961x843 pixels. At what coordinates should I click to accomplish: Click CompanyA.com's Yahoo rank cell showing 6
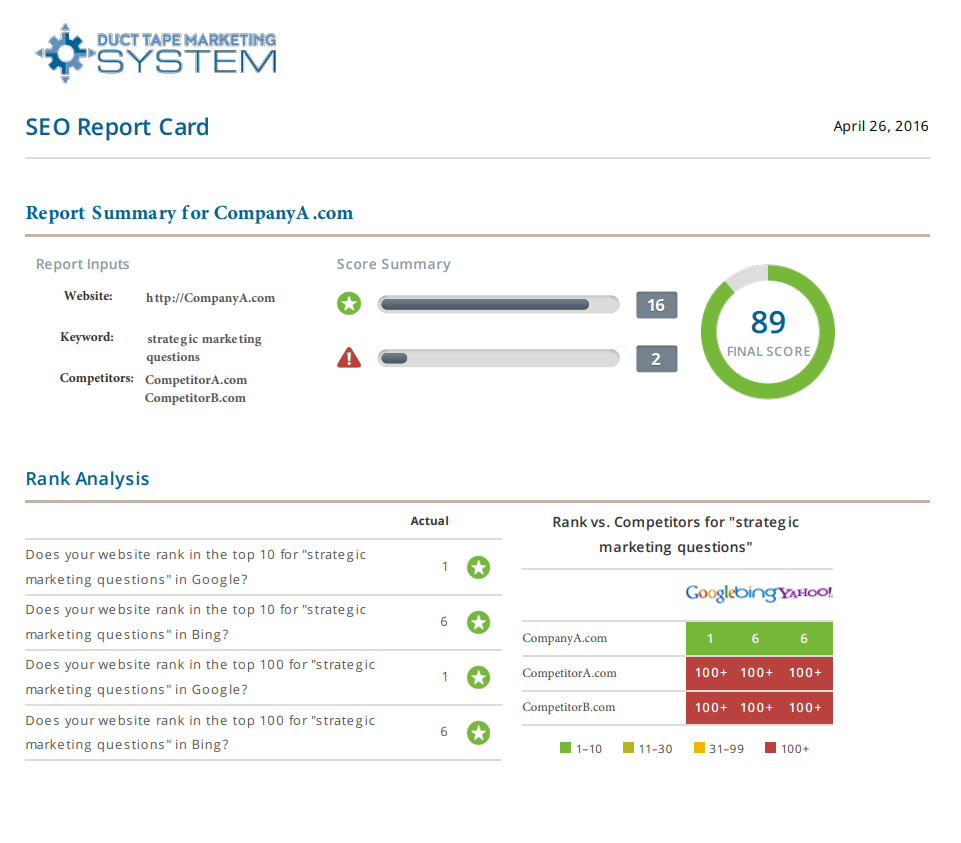pos(805,639)
